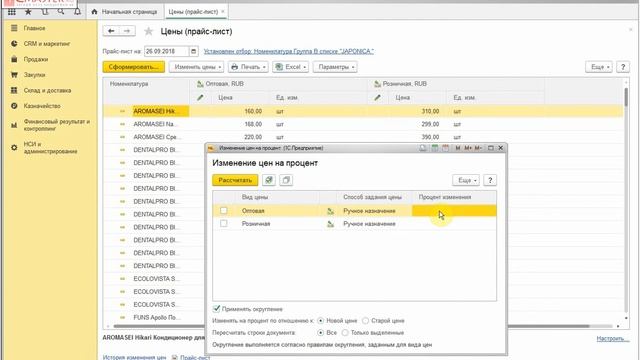Image resolution: width=640 pixels, height=360 pixels.
Task: Open Изменить цены dropdown
Action: [196, 67]
